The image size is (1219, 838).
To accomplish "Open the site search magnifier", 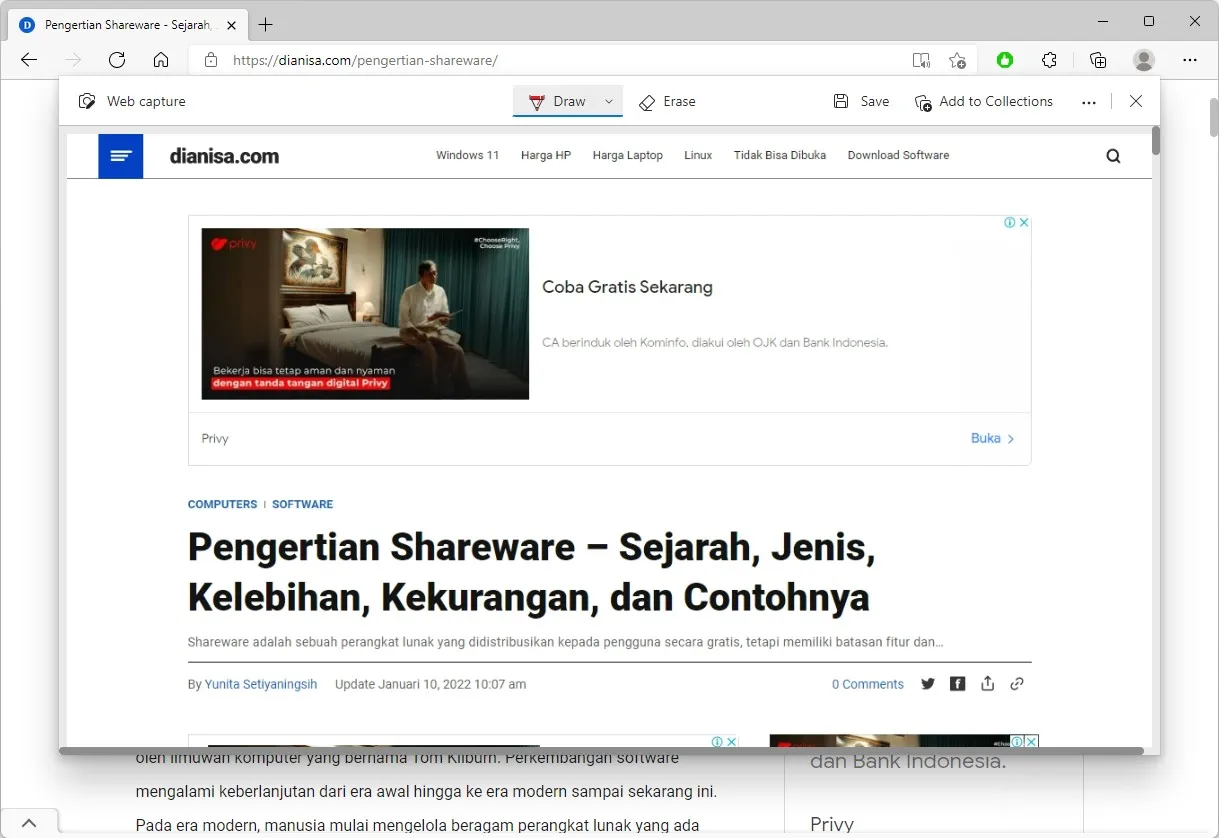I will point(1113,156).
